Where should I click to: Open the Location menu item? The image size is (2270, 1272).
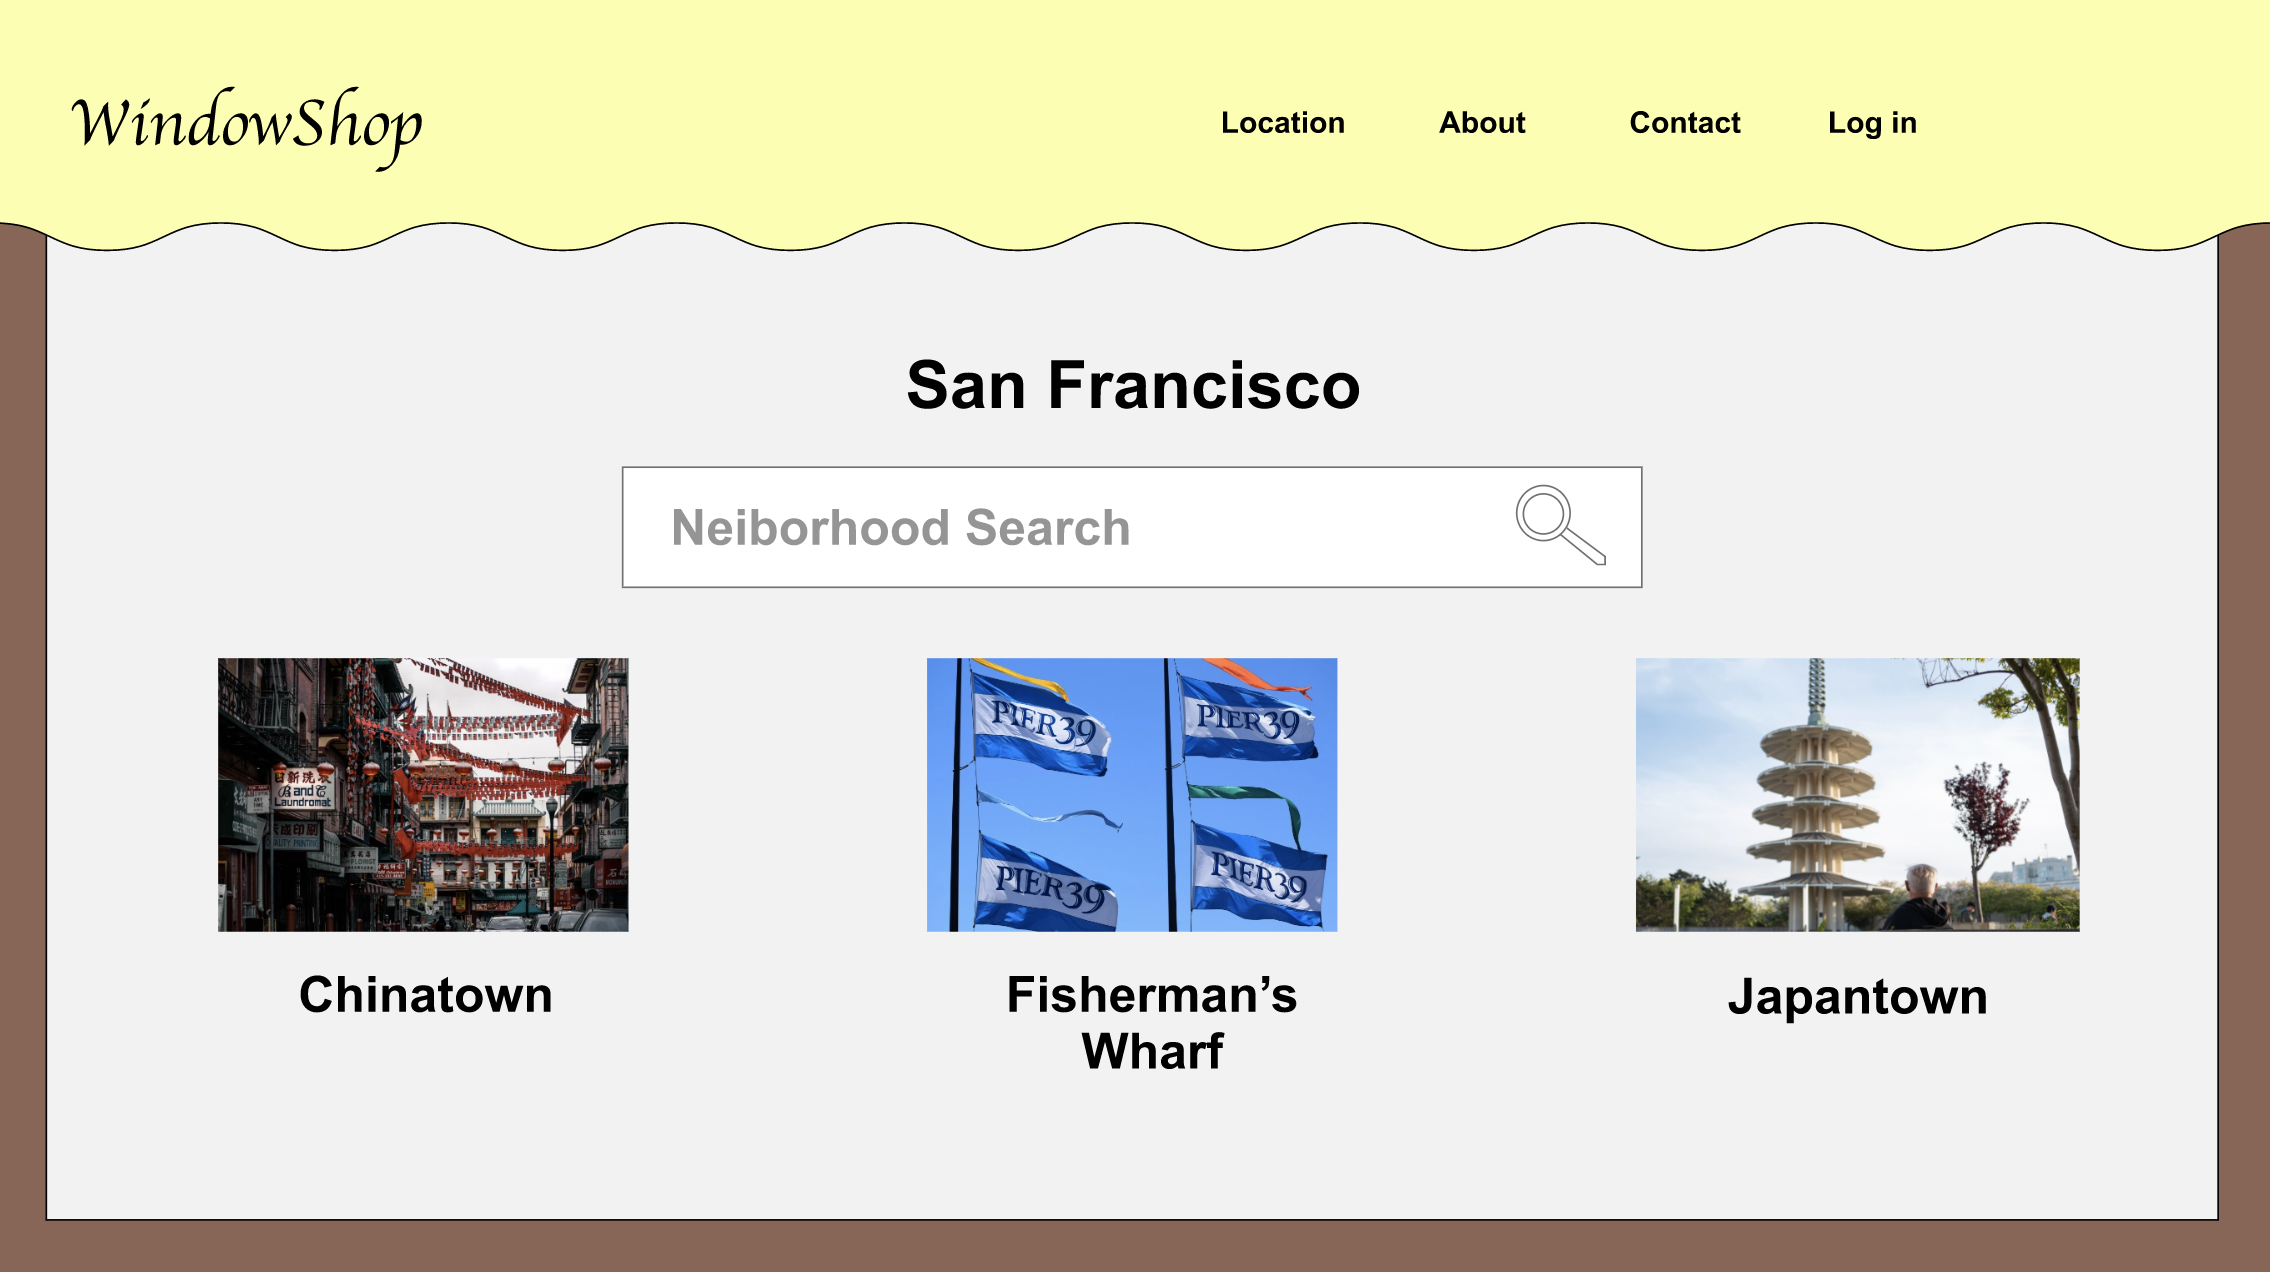click(1282, 123)
